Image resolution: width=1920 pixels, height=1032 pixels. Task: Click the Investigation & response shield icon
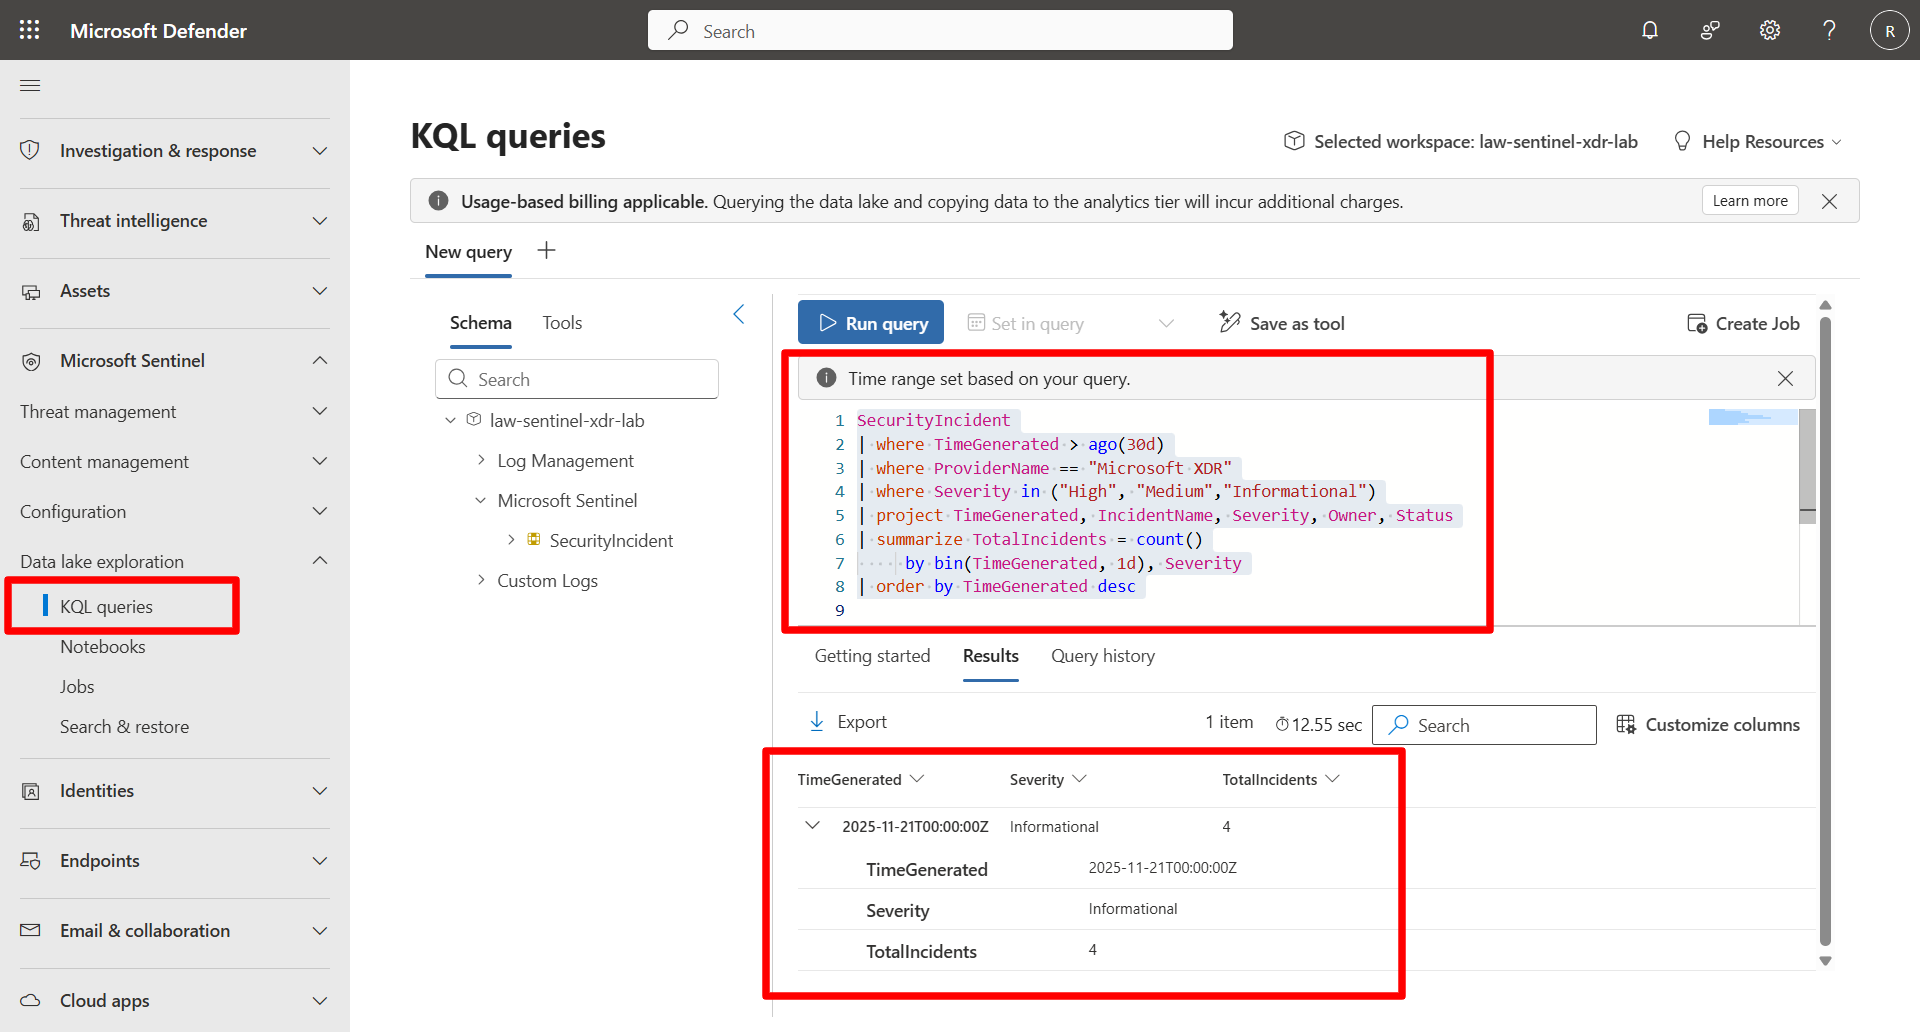[x=30, y=150]
